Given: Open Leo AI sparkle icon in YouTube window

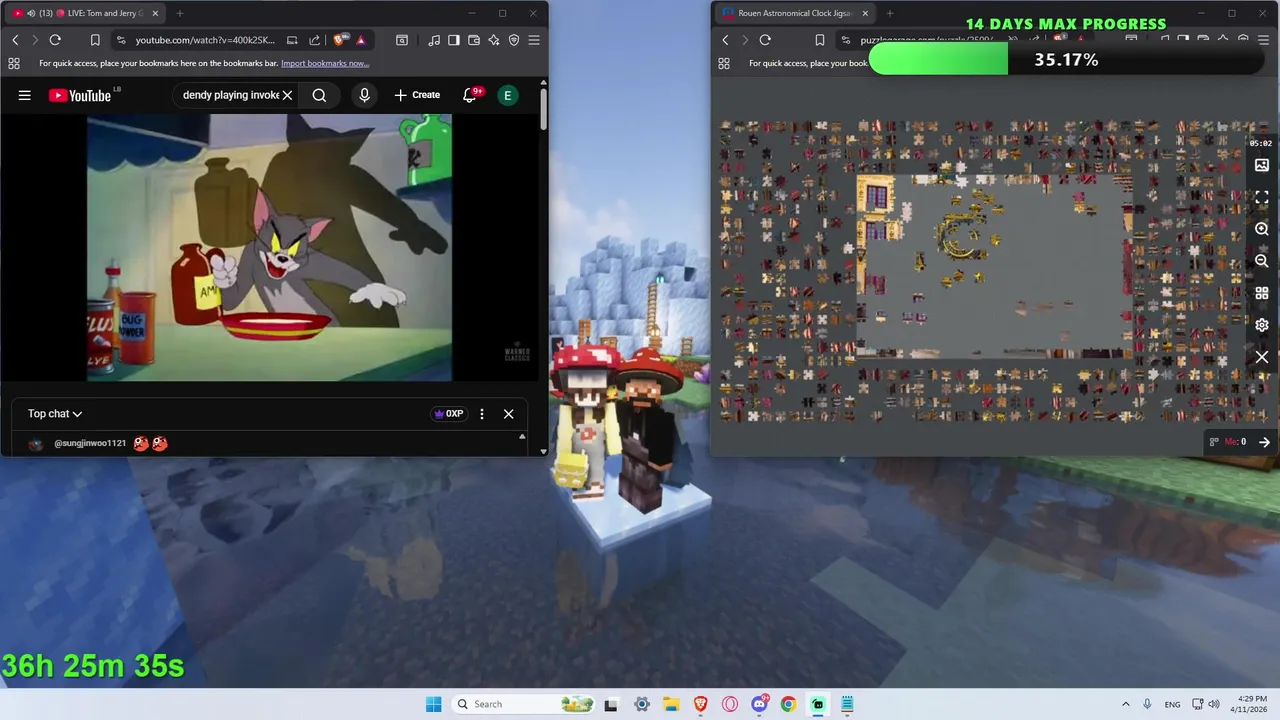Looking at the screenshot, I should pos(494,40).
